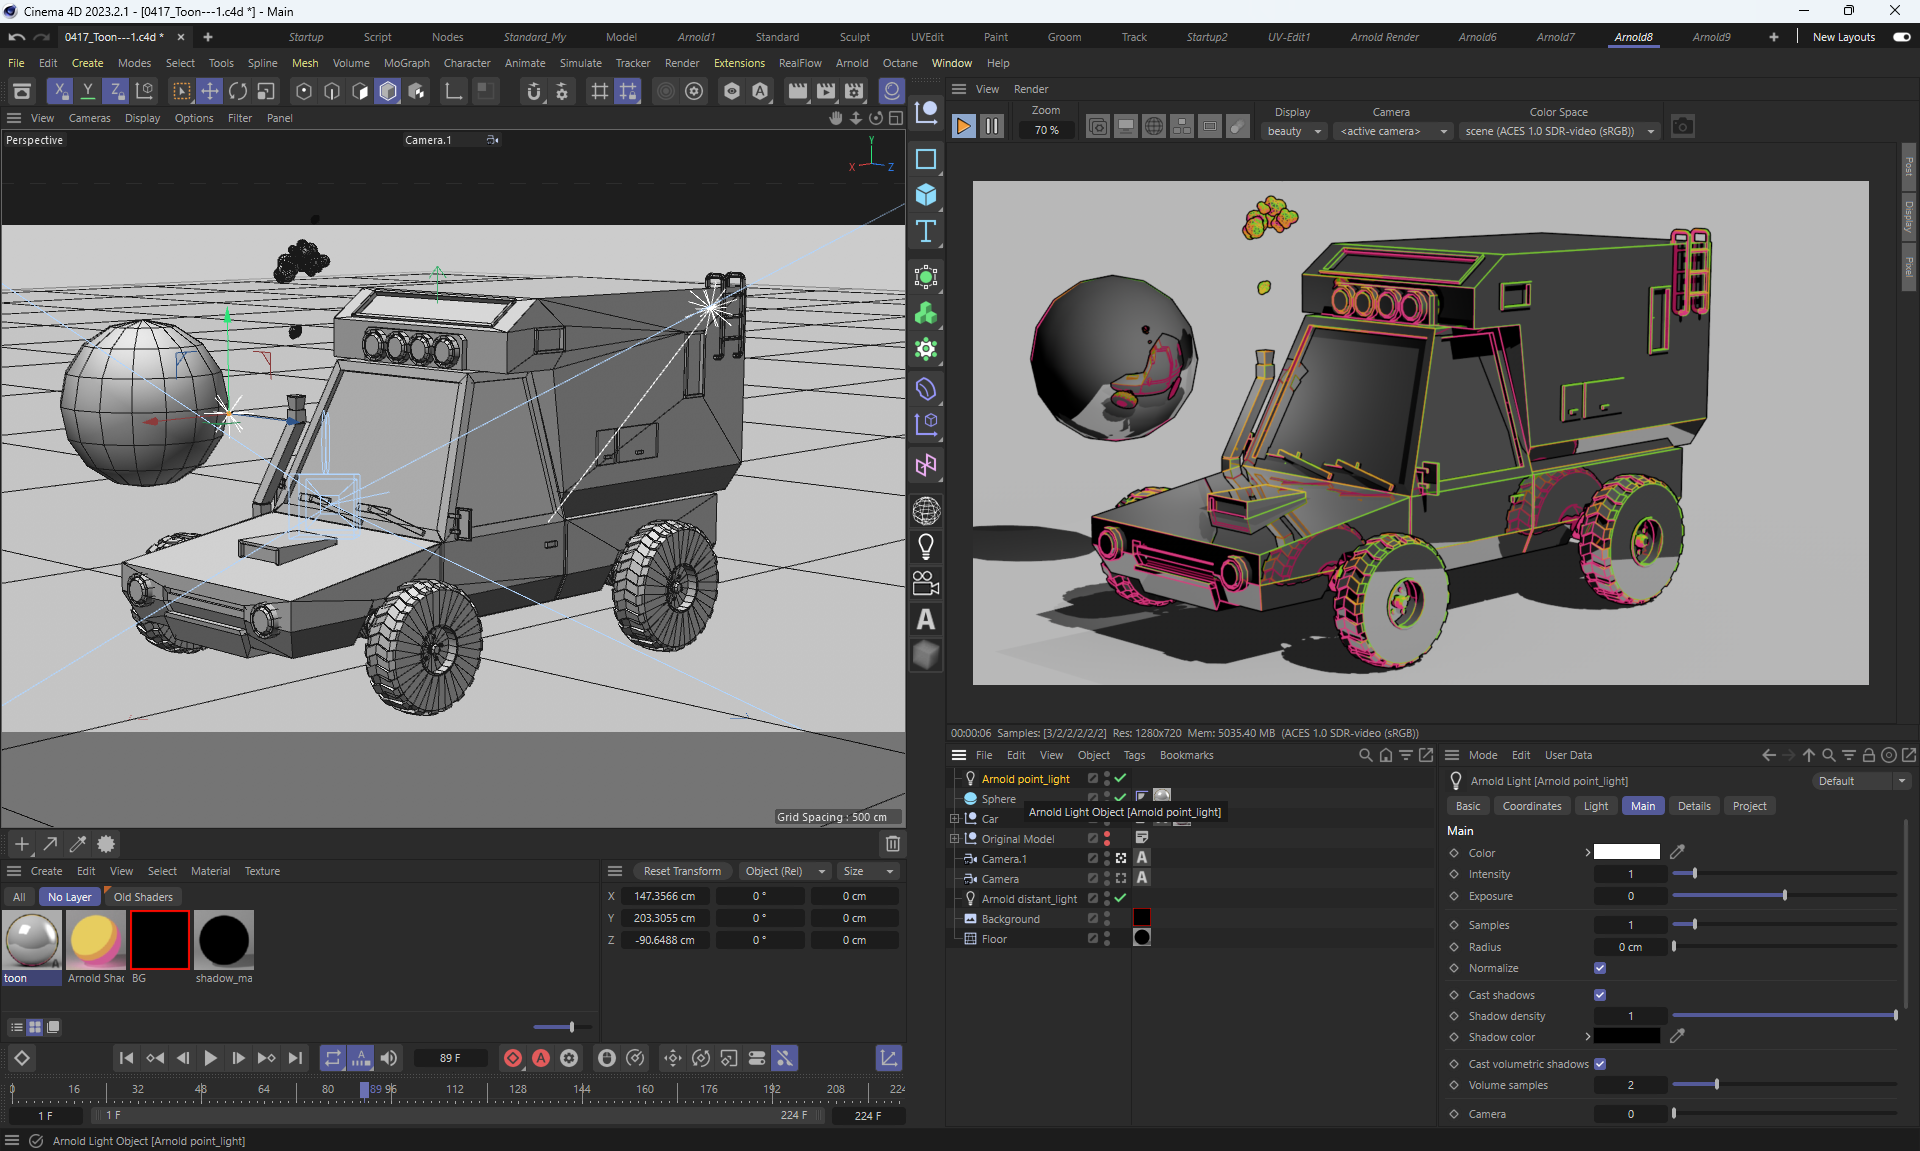
Task: Start the Arnold IPR render play button
Action: click(963, 127)
